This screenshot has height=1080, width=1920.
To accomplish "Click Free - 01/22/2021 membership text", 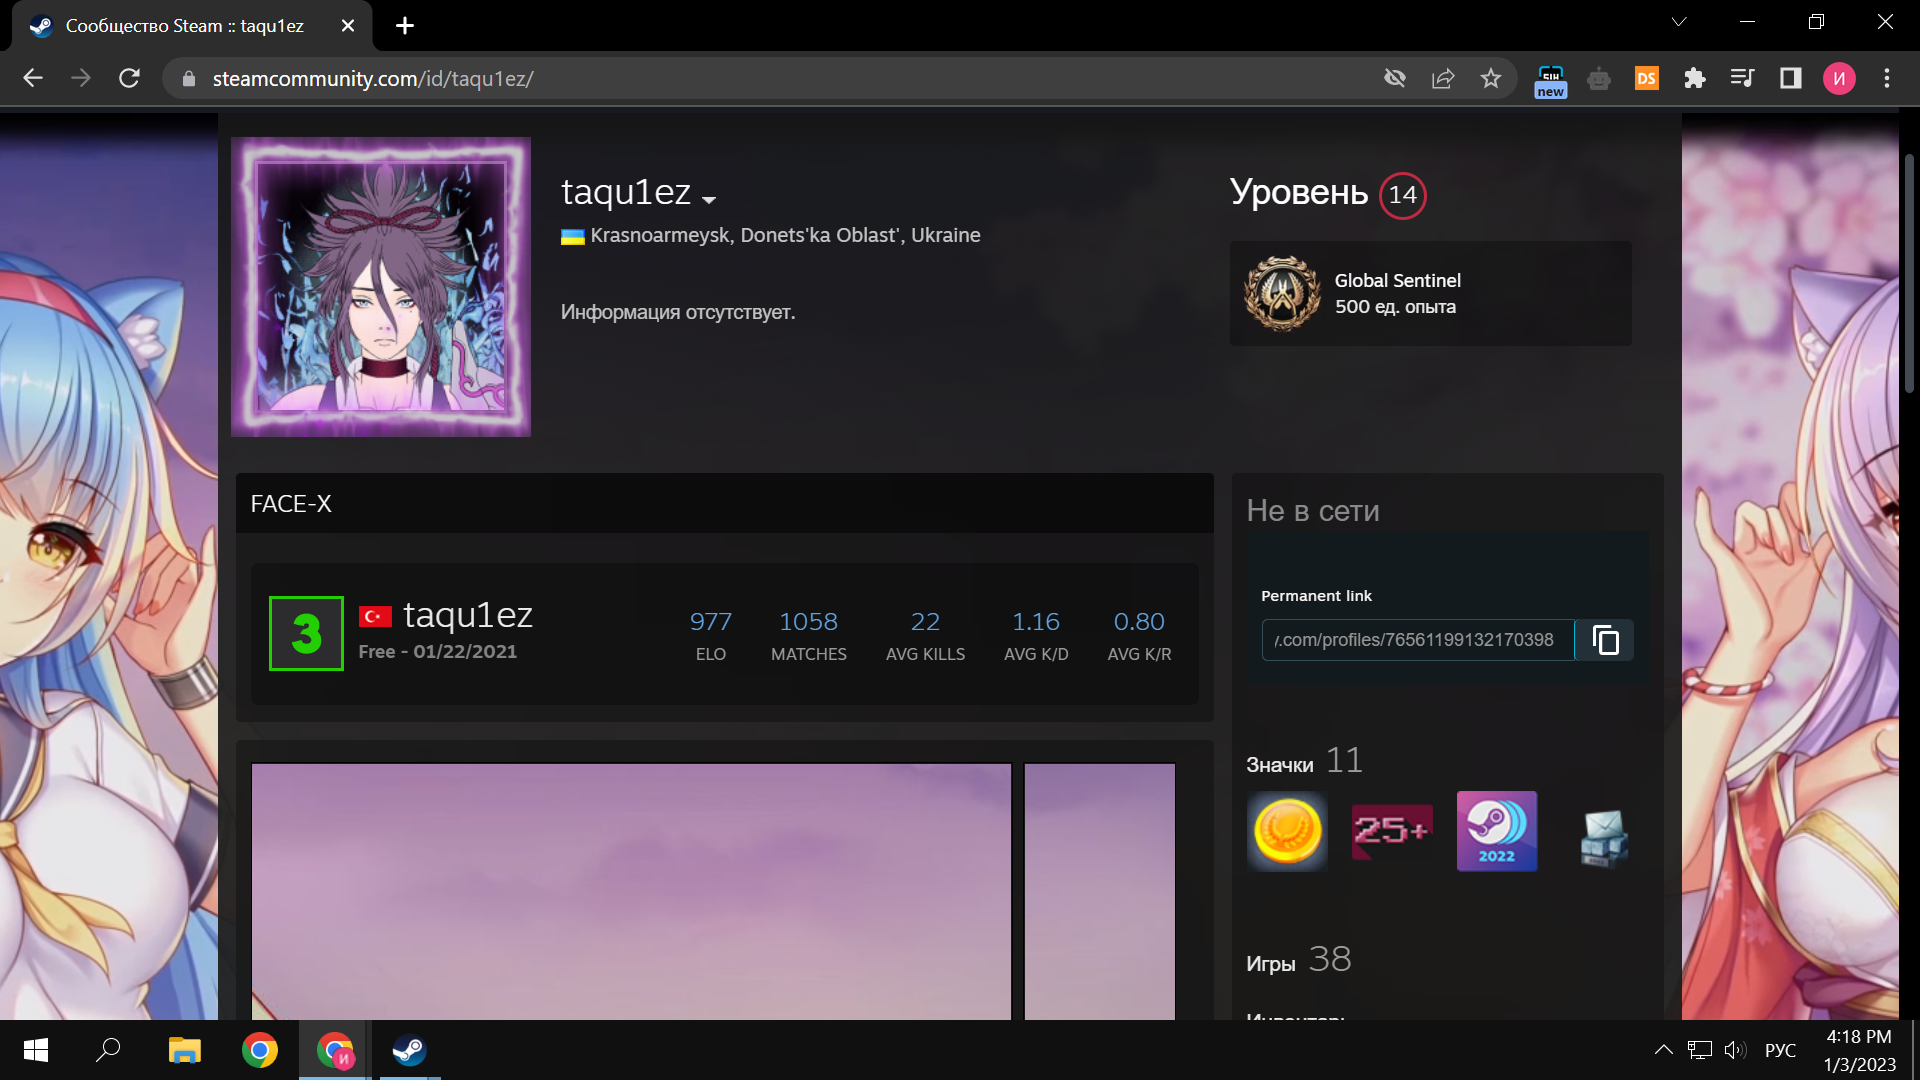I will pos(438,652).
